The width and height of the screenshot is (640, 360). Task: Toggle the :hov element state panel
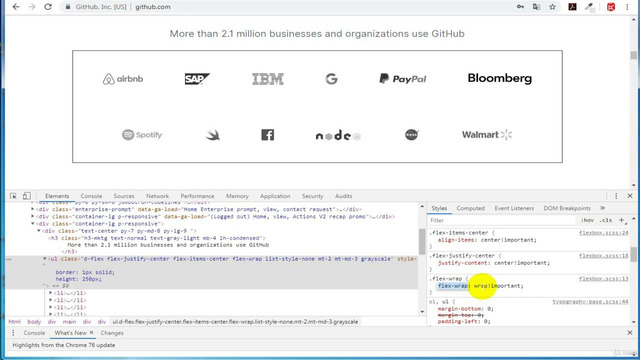pyautogui.click(x=587, y=220)
